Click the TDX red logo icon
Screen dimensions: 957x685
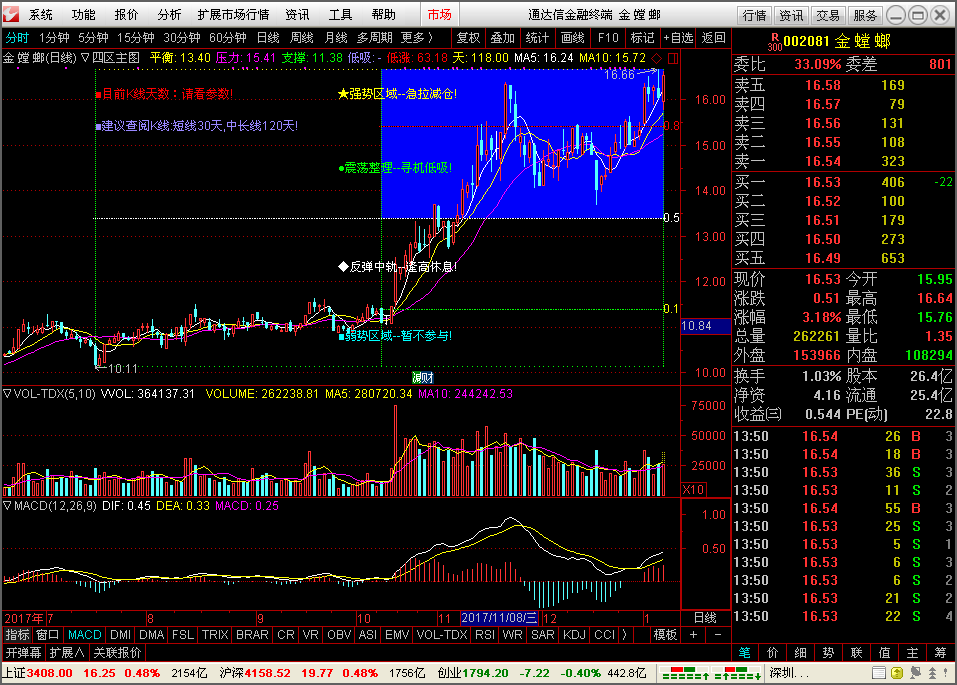pyautogui.click(x=12, y=15)
